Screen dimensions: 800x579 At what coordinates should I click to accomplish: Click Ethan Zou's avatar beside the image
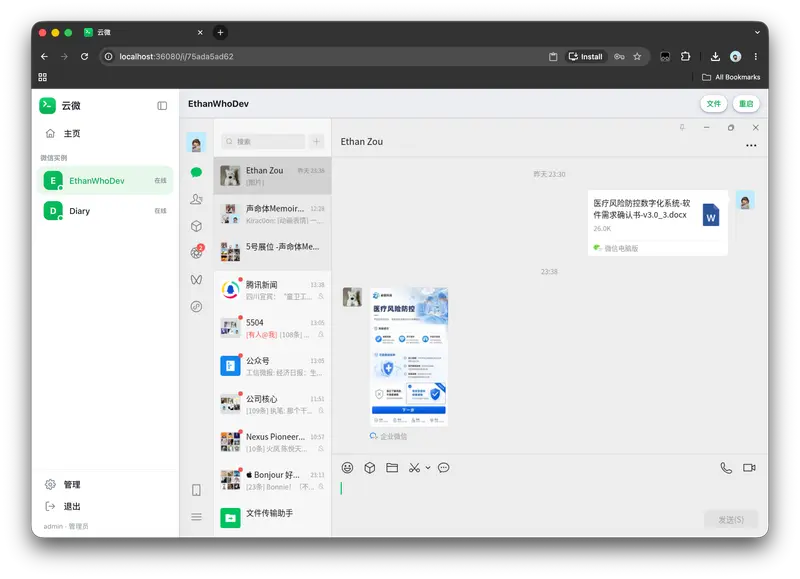352,297
